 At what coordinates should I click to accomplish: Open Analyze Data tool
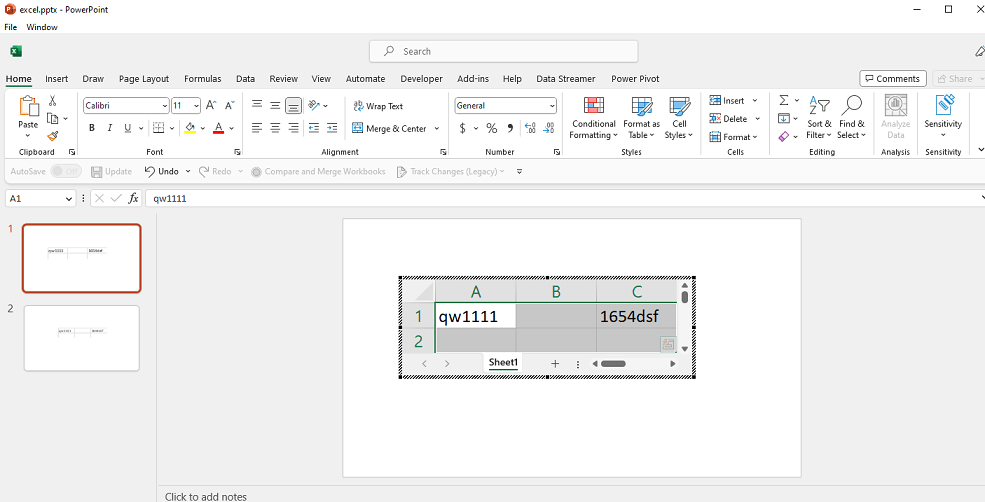[895, 117]
